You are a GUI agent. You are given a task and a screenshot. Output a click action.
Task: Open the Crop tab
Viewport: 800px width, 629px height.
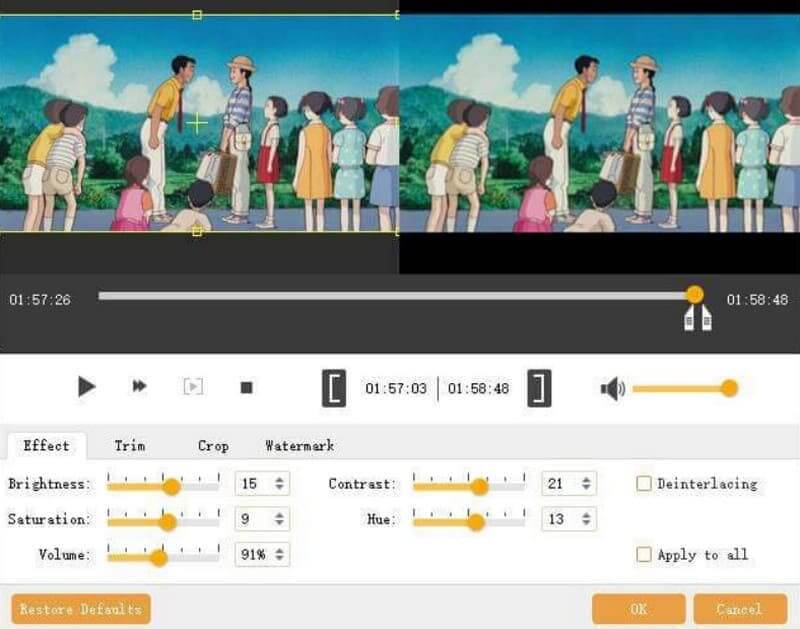[213, 445]
